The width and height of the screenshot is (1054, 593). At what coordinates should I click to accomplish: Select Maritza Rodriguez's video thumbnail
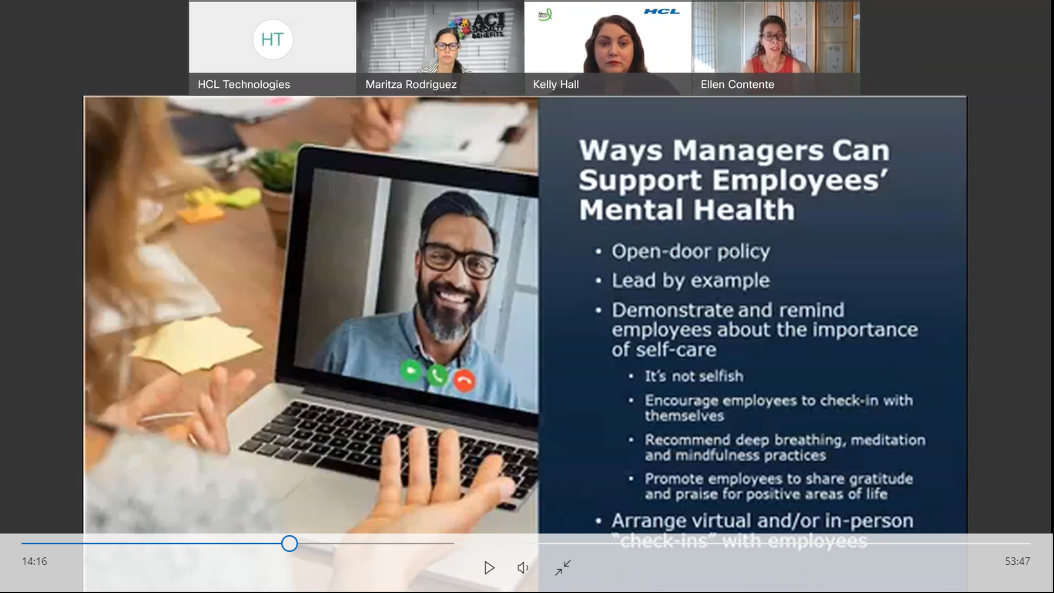click(440, 48)
